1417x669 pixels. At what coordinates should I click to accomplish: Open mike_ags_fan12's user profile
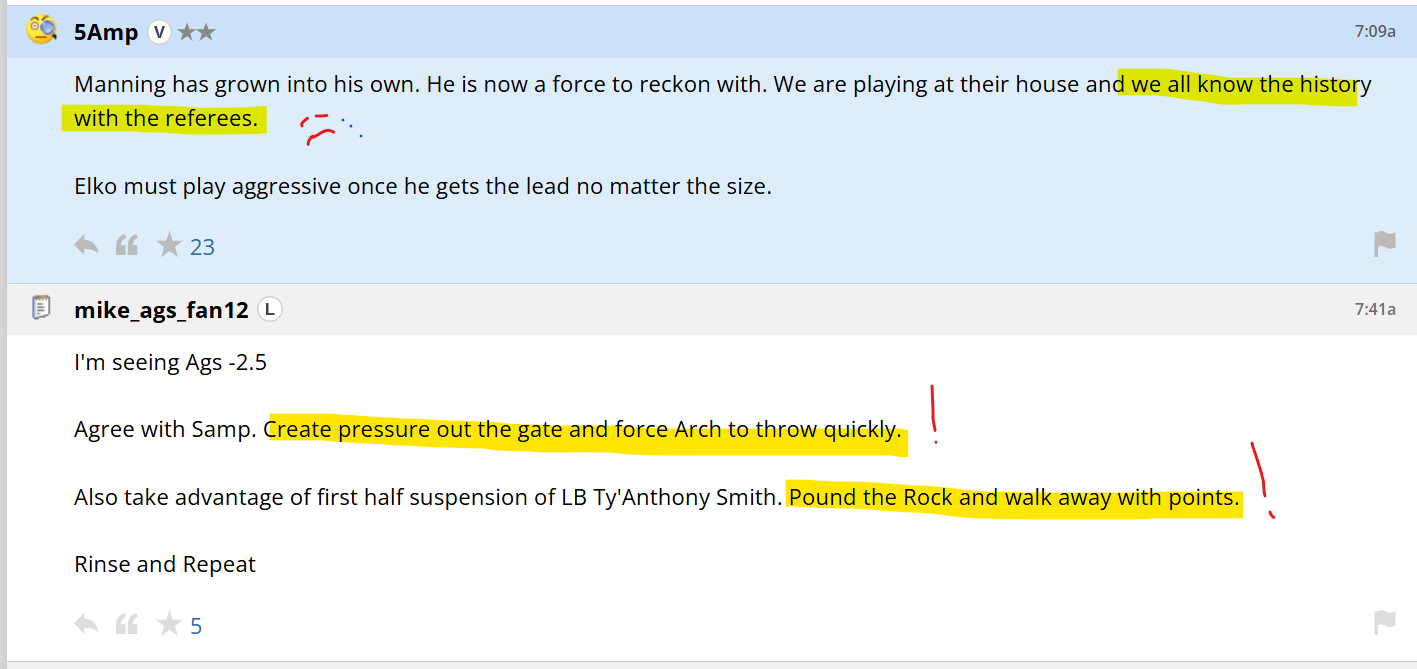161,310
